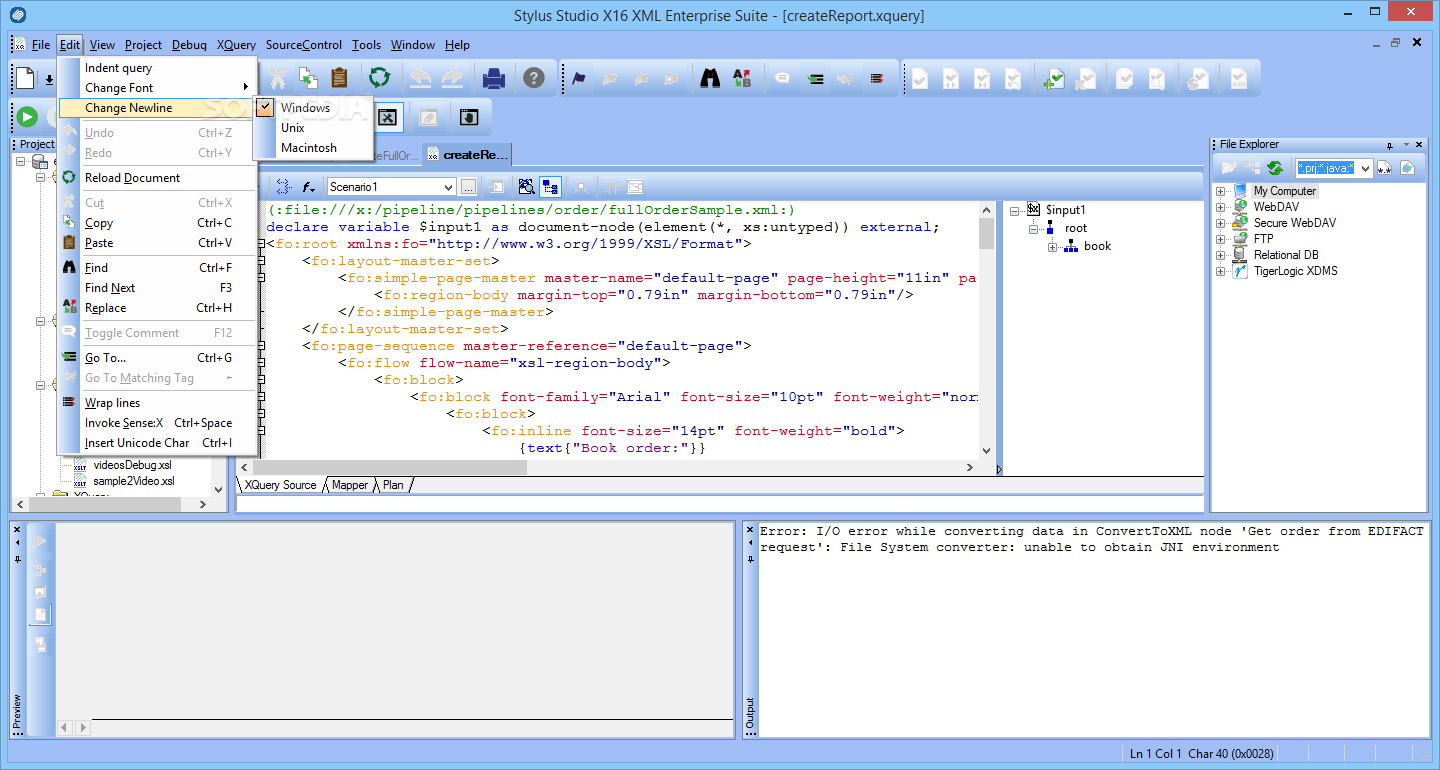
Task: Click the binoculars Find icon in toolbar
Action: (x=710, y=78)
